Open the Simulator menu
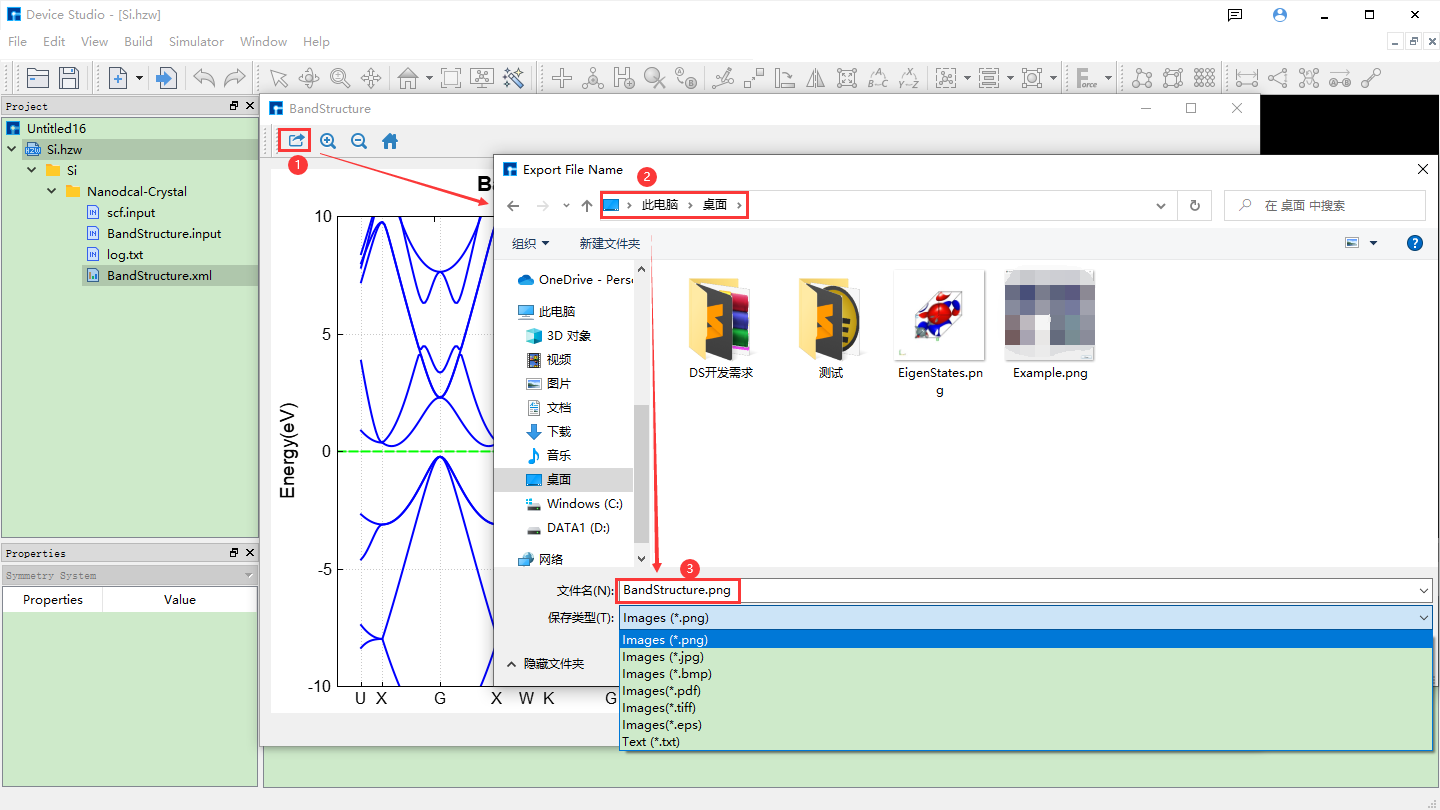Image resolution: width=1440 pixels, height=810 pixels. point(196,42)
